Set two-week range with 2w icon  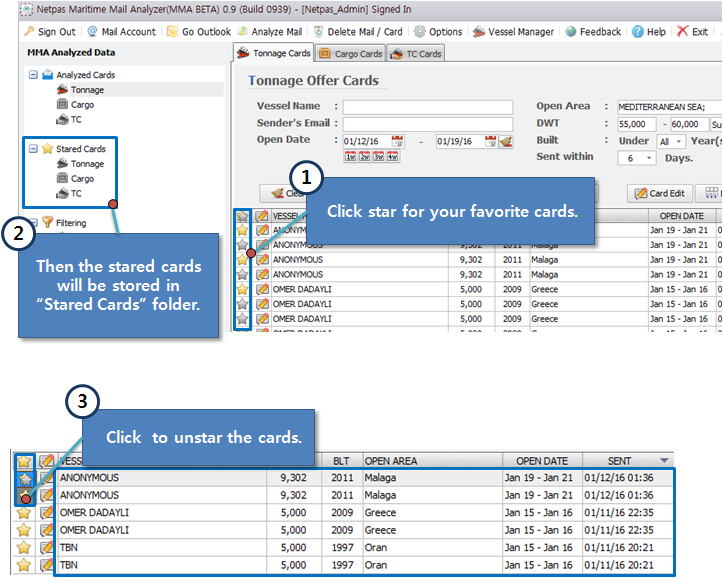point(365,157)
